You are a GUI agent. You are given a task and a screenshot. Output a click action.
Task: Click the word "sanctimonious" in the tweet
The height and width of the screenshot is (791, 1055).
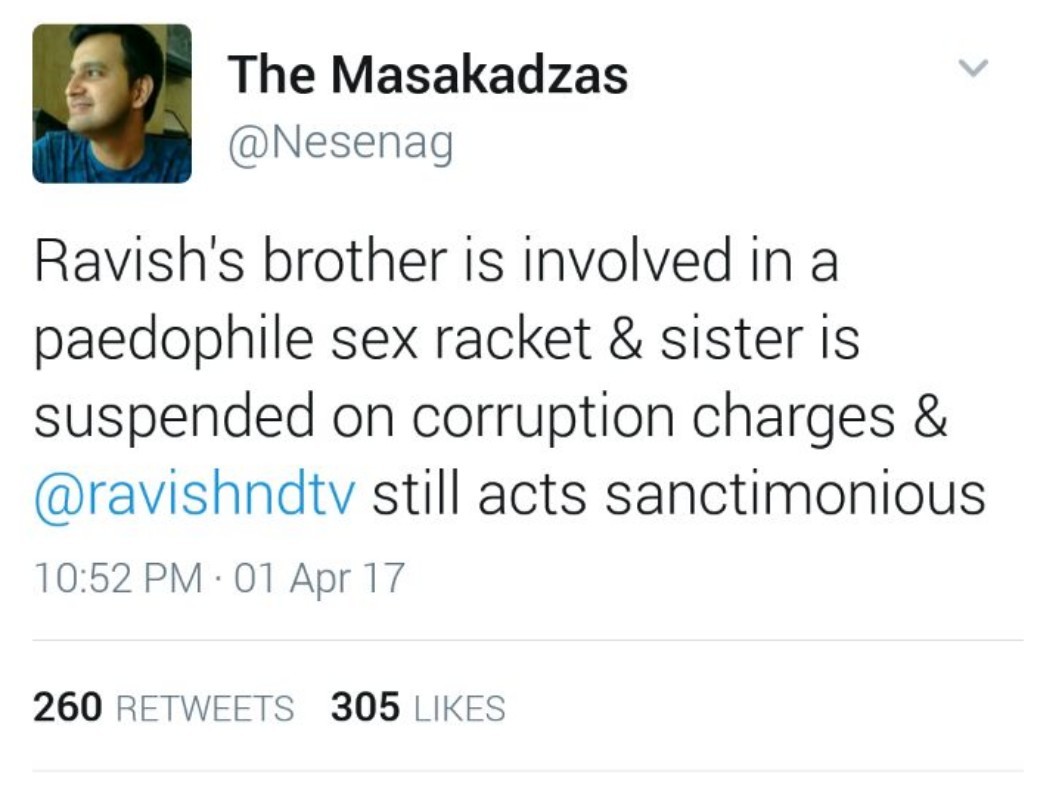(x=796, y=497)
